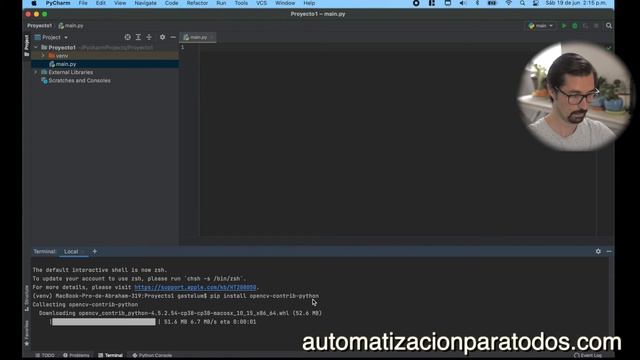Open the PyCharm application menu
This screenshot has height=360, width=640.
click(x=58, y=3)
